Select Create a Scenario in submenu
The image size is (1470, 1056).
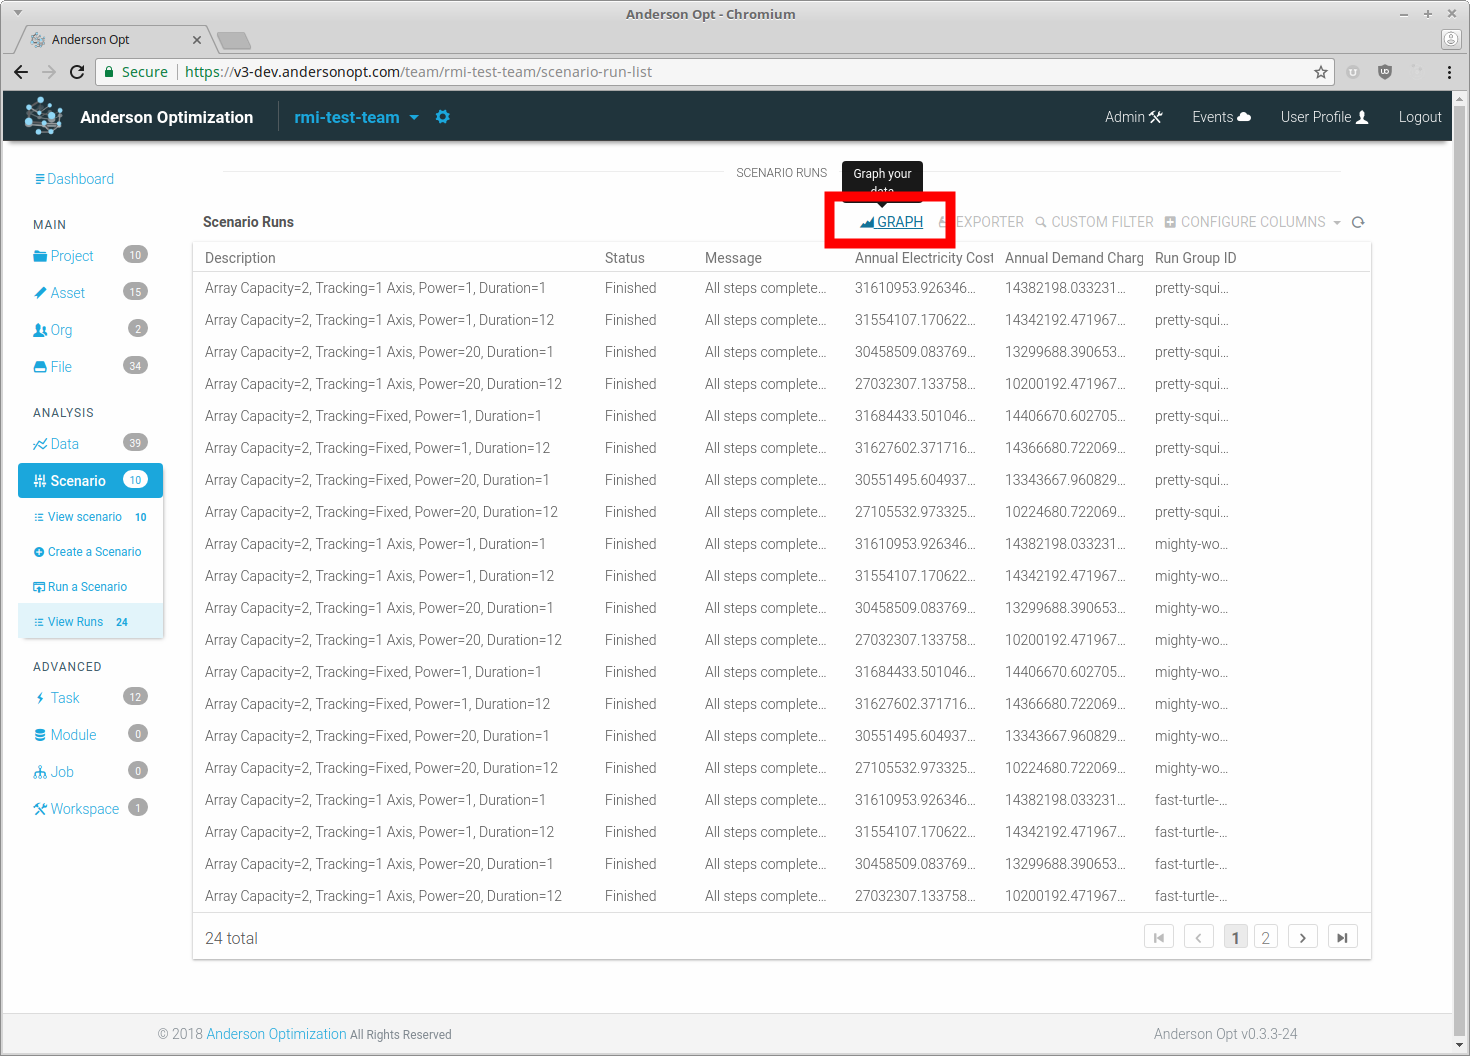(94, 552)
